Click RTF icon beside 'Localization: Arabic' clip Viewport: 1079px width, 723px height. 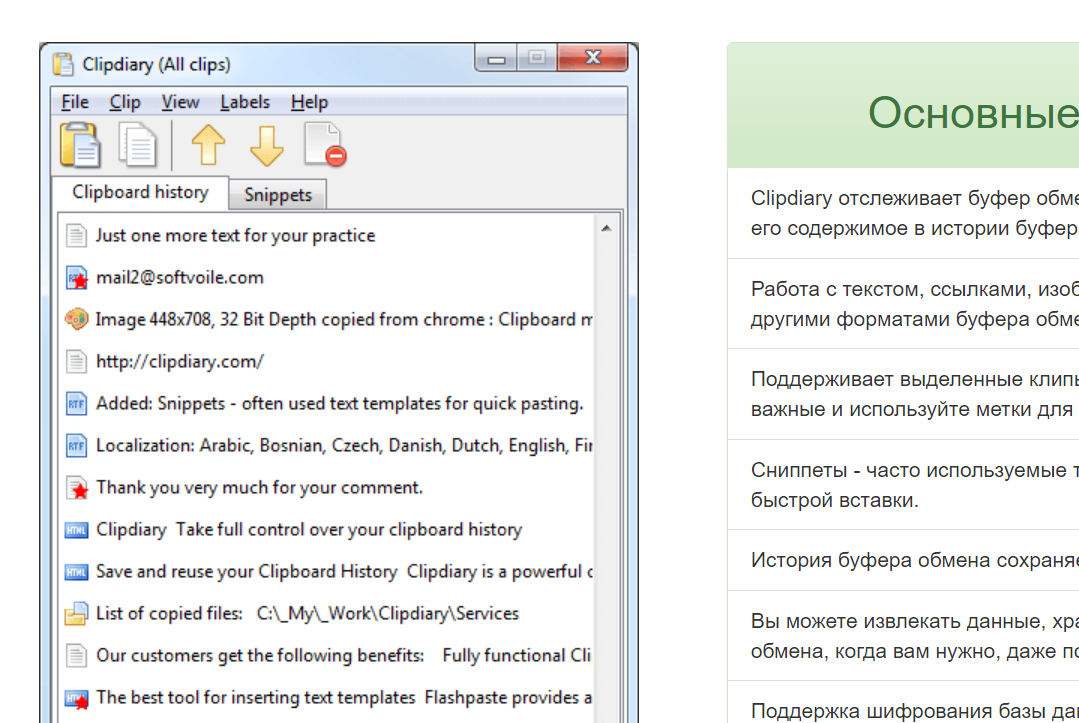point(76,445)
